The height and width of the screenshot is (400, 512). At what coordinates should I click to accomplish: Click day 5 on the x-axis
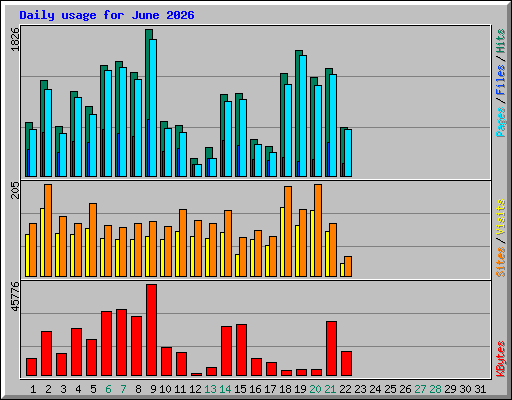[93, 389]
